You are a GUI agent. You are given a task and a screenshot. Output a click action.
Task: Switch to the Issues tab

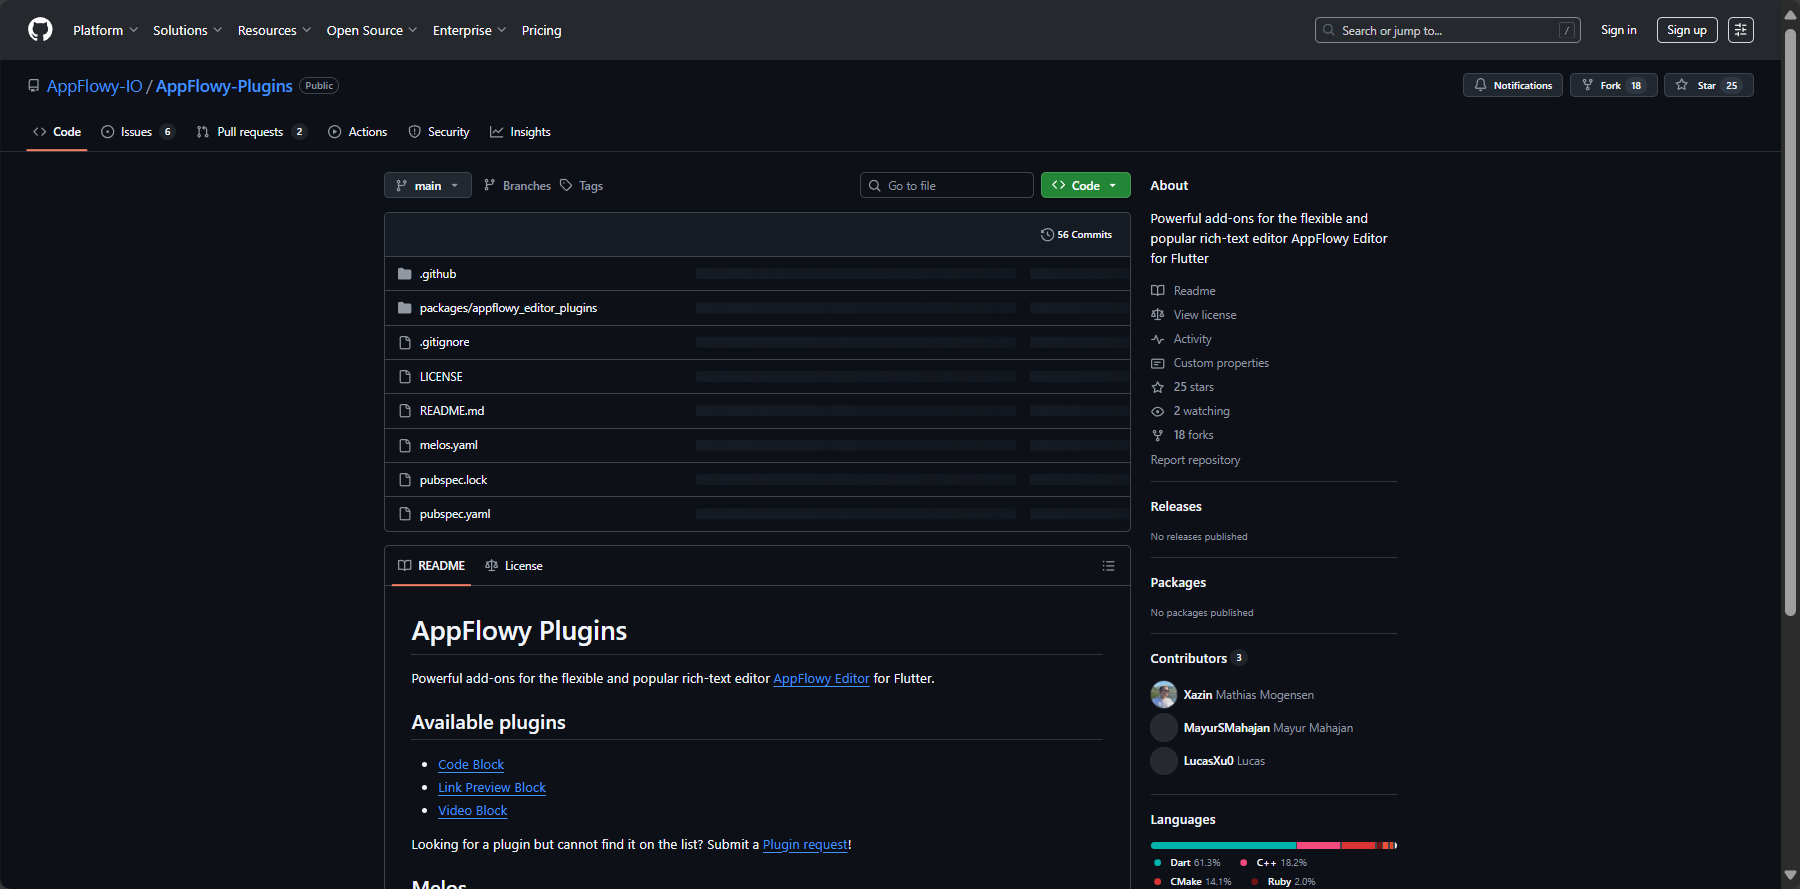pos(137,132)
